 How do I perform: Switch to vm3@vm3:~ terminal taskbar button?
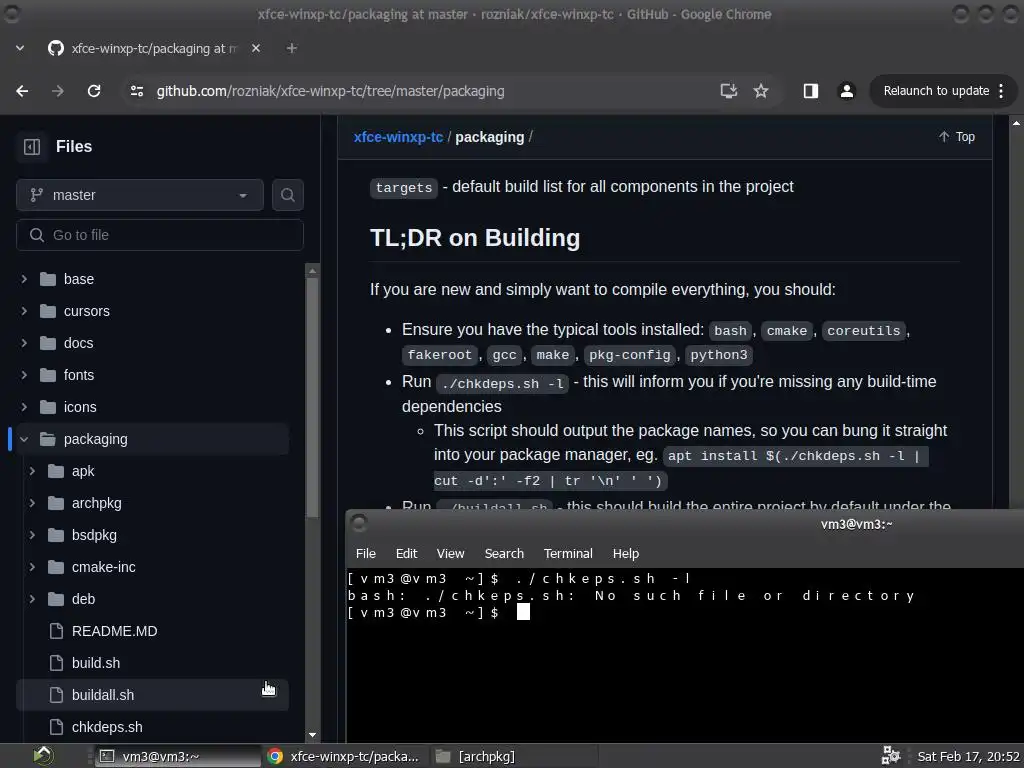click(x=177, y=756)
